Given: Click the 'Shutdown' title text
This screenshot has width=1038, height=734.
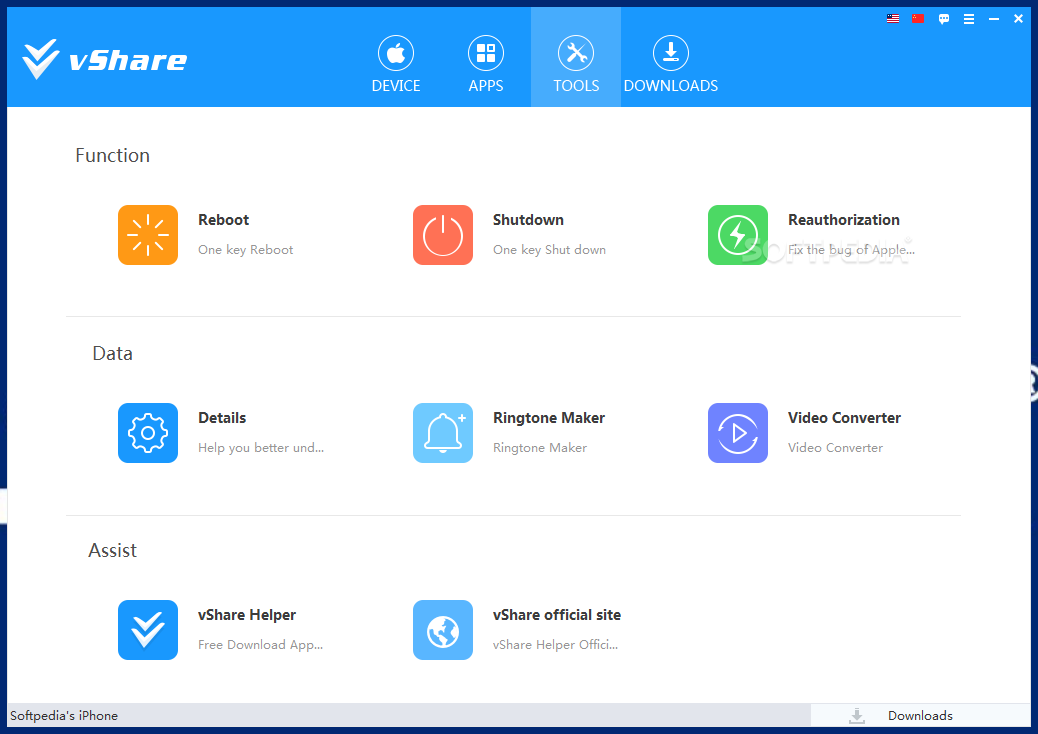Looking at the screenshot, I should click(x=528, y=220).
